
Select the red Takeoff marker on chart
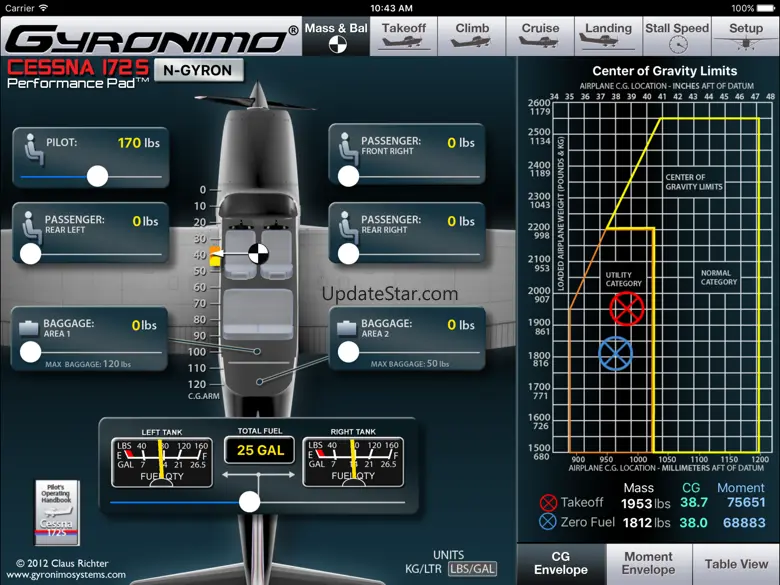(x=626, y=309)
